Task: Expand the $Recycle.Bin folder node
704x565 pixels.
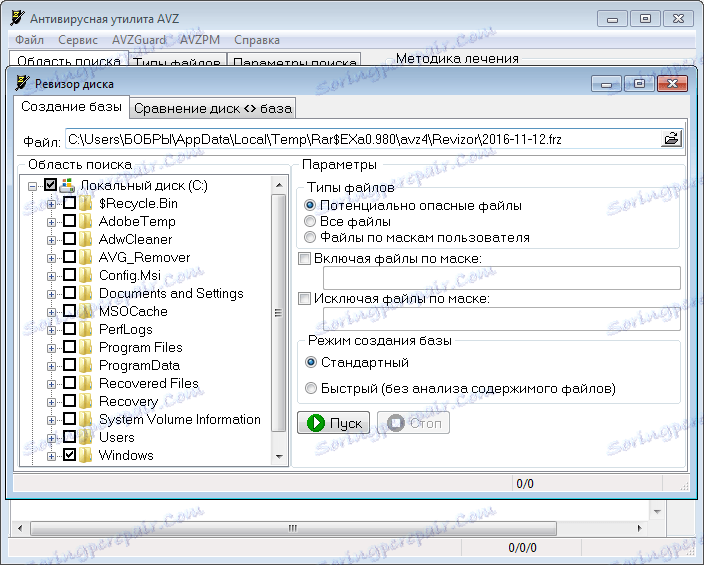Action: tap(51, 204)
